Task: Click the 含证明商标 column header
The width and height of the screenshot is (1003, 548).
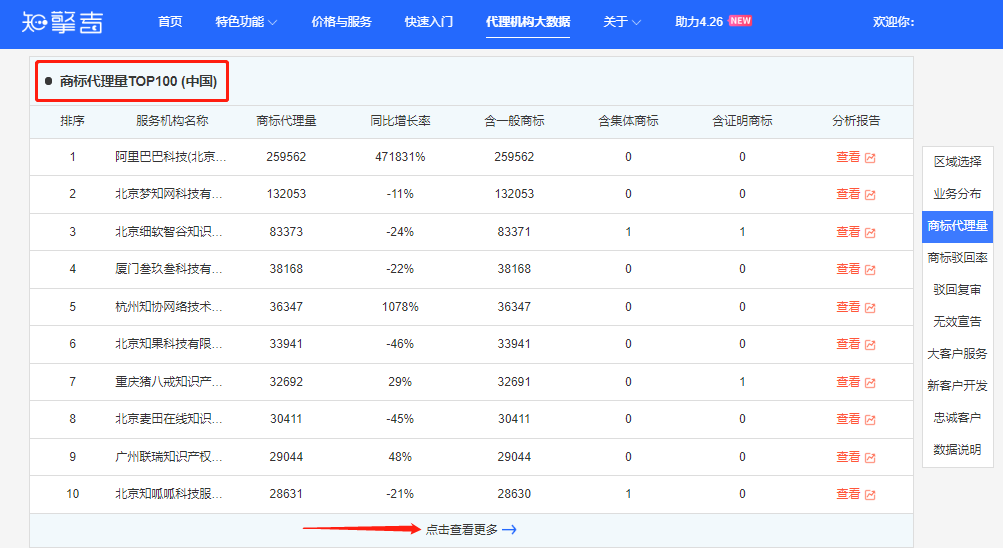Action: pos(742,121)
